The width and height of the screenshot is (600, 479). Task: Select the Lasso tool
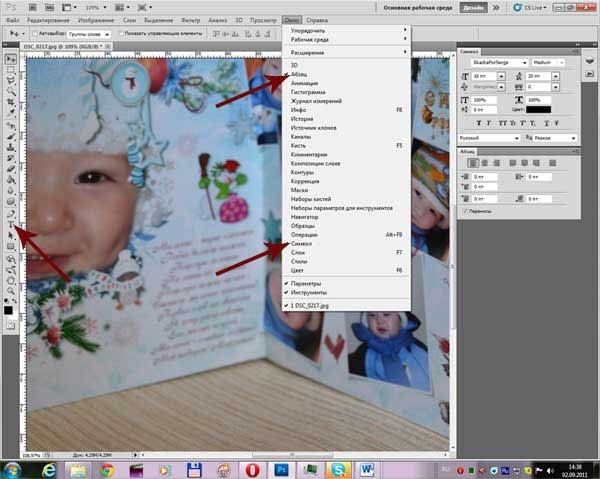10,81
